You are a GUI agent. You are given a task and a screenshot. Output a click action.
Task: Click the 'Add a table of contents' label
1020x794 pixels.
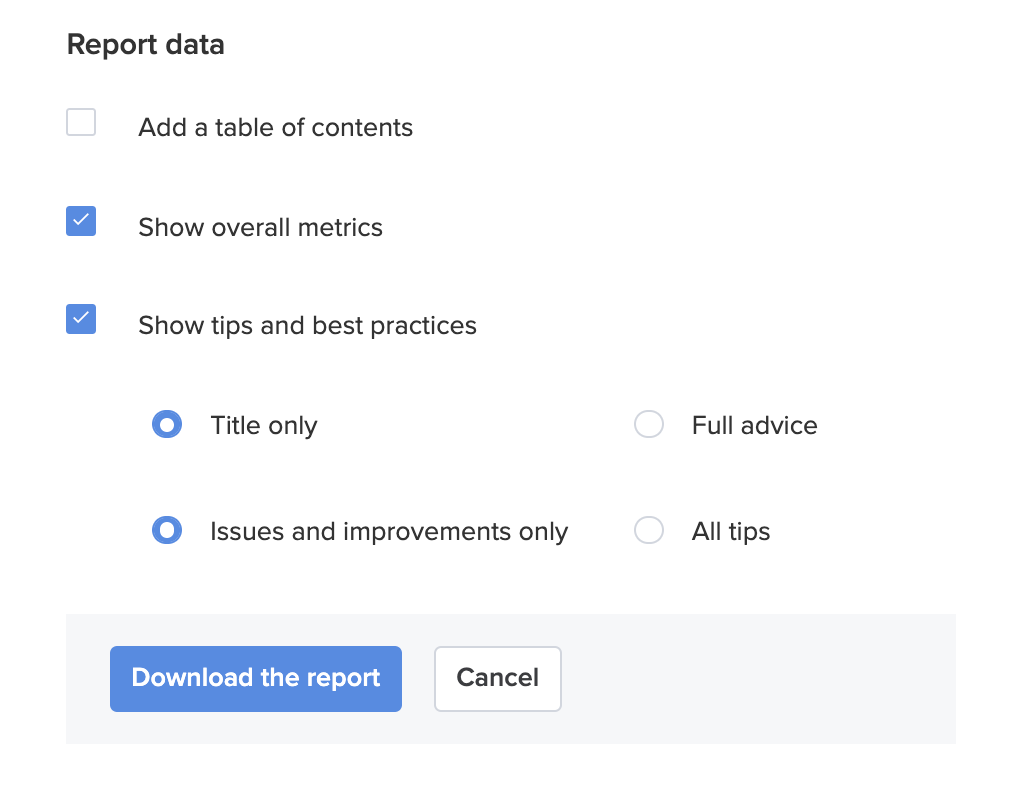[275, 127]
